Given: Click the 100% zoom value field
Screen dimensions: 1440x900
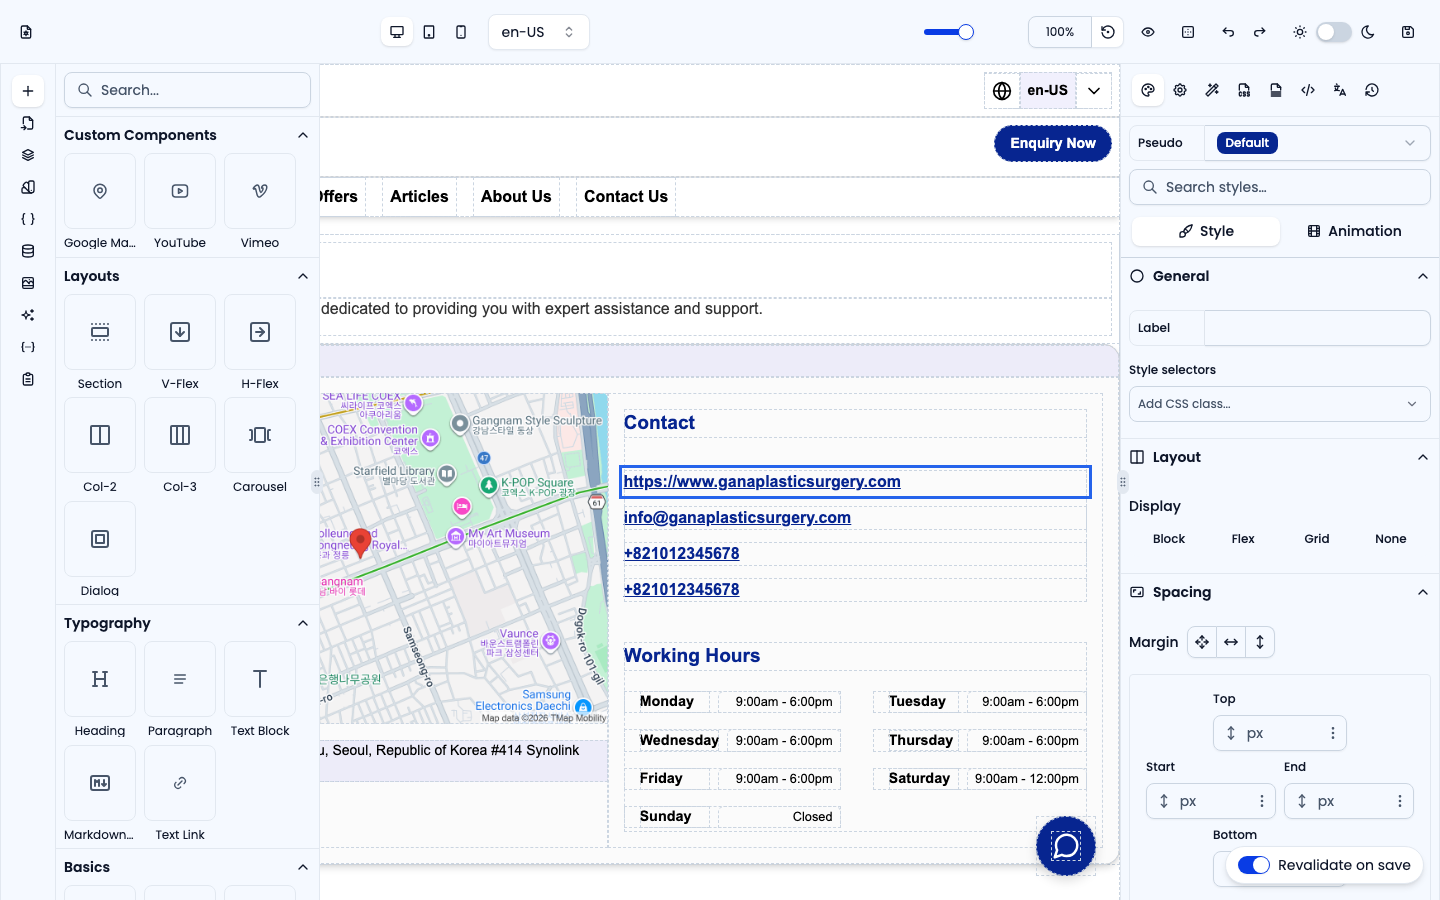Looking at the screenshot, I should point(1060,32).
